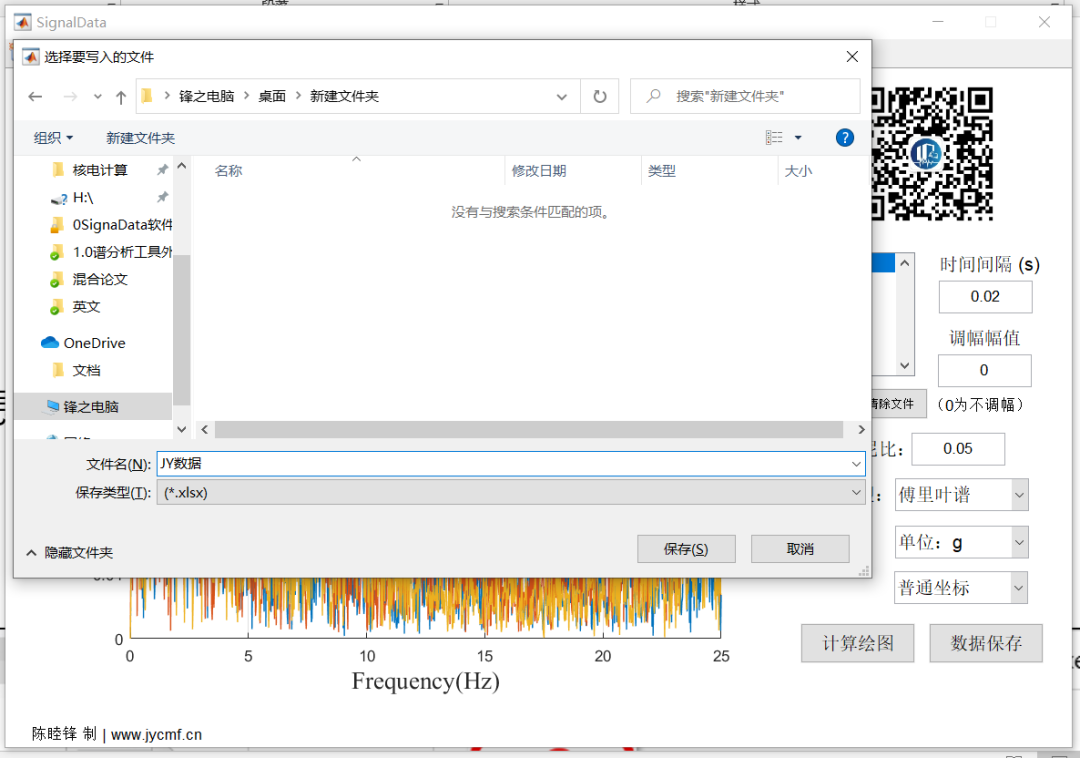Click the 保存(S) button
This screenshot has height=758, width=1080.
pyautogui.click(x=686, y=548)
